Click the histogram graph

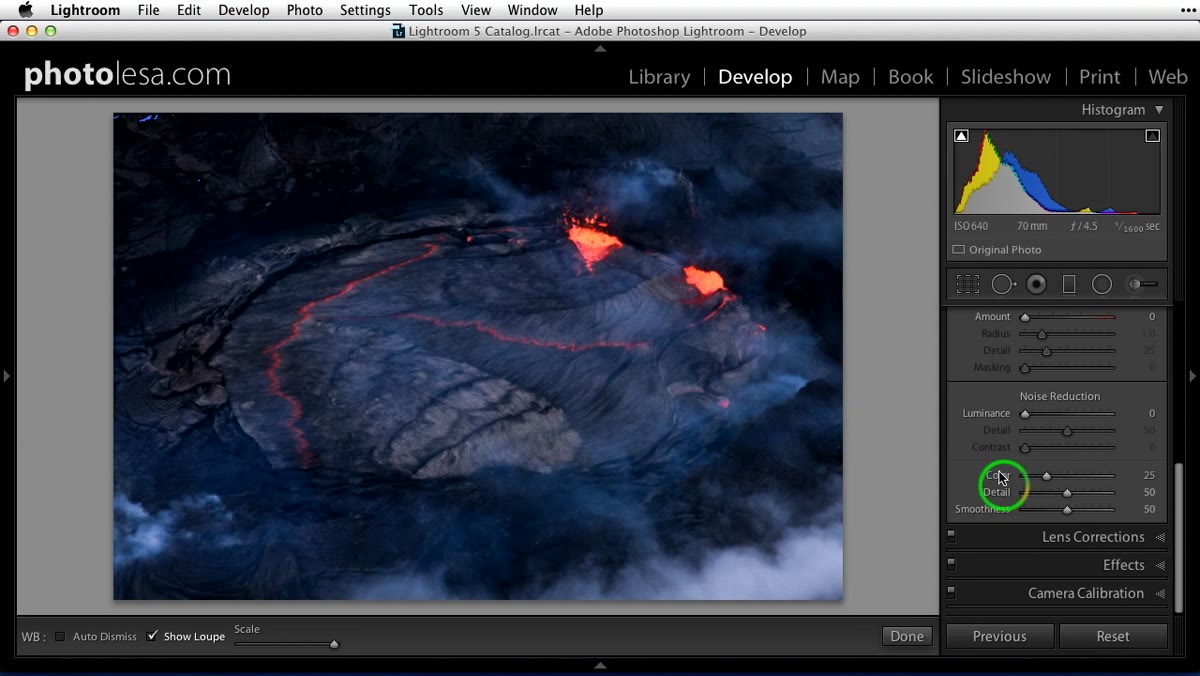[1057, 171]
